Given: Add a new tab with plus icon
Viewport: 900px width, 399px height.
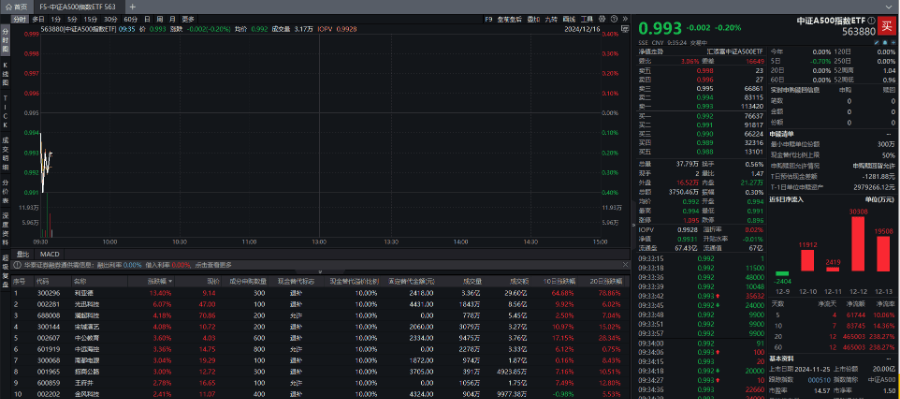Looking at the screenshot, I should [133, 7].
